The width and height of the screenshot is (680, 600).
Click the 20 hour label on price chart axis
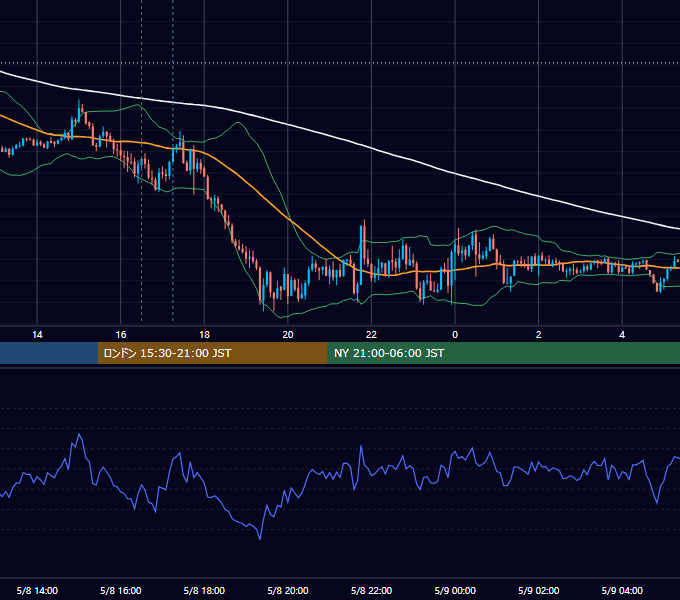[288, 335]
